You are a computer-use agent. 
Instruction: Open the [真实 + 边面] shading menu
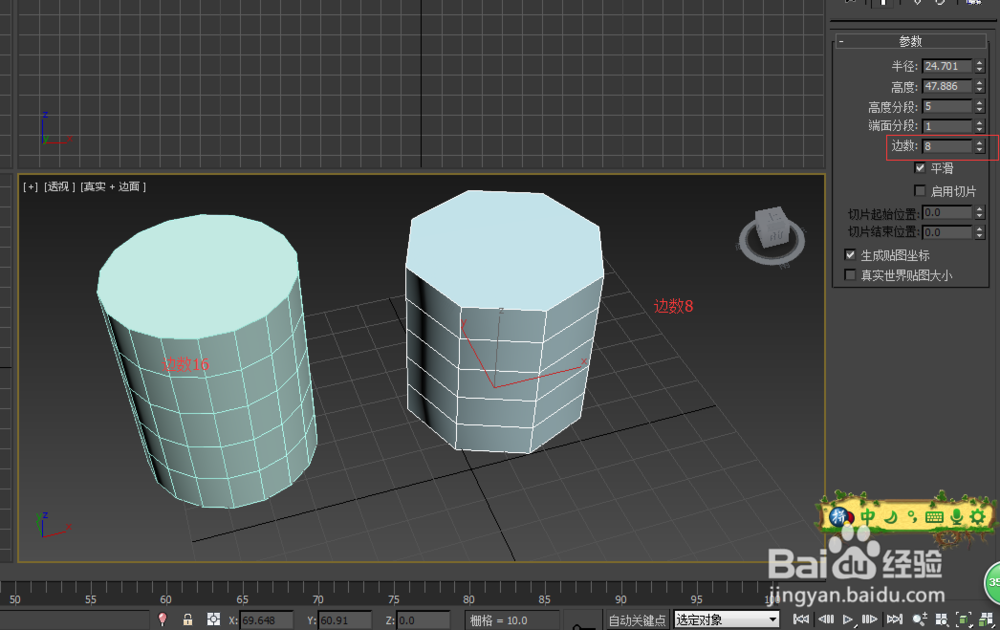pyautogui.click(x=113, y=187)
